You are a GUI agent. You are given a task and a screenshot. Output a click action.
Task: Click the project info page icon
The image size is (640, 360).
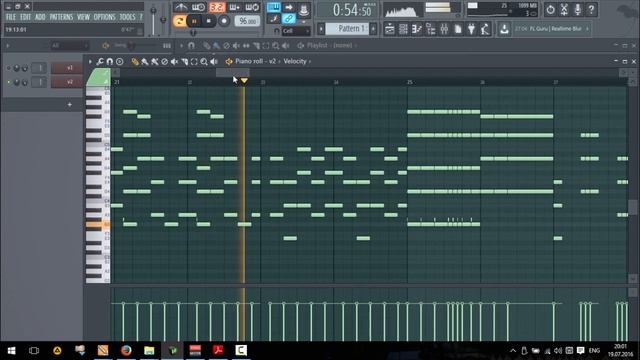pyautogui.click(x=458, y=29)
